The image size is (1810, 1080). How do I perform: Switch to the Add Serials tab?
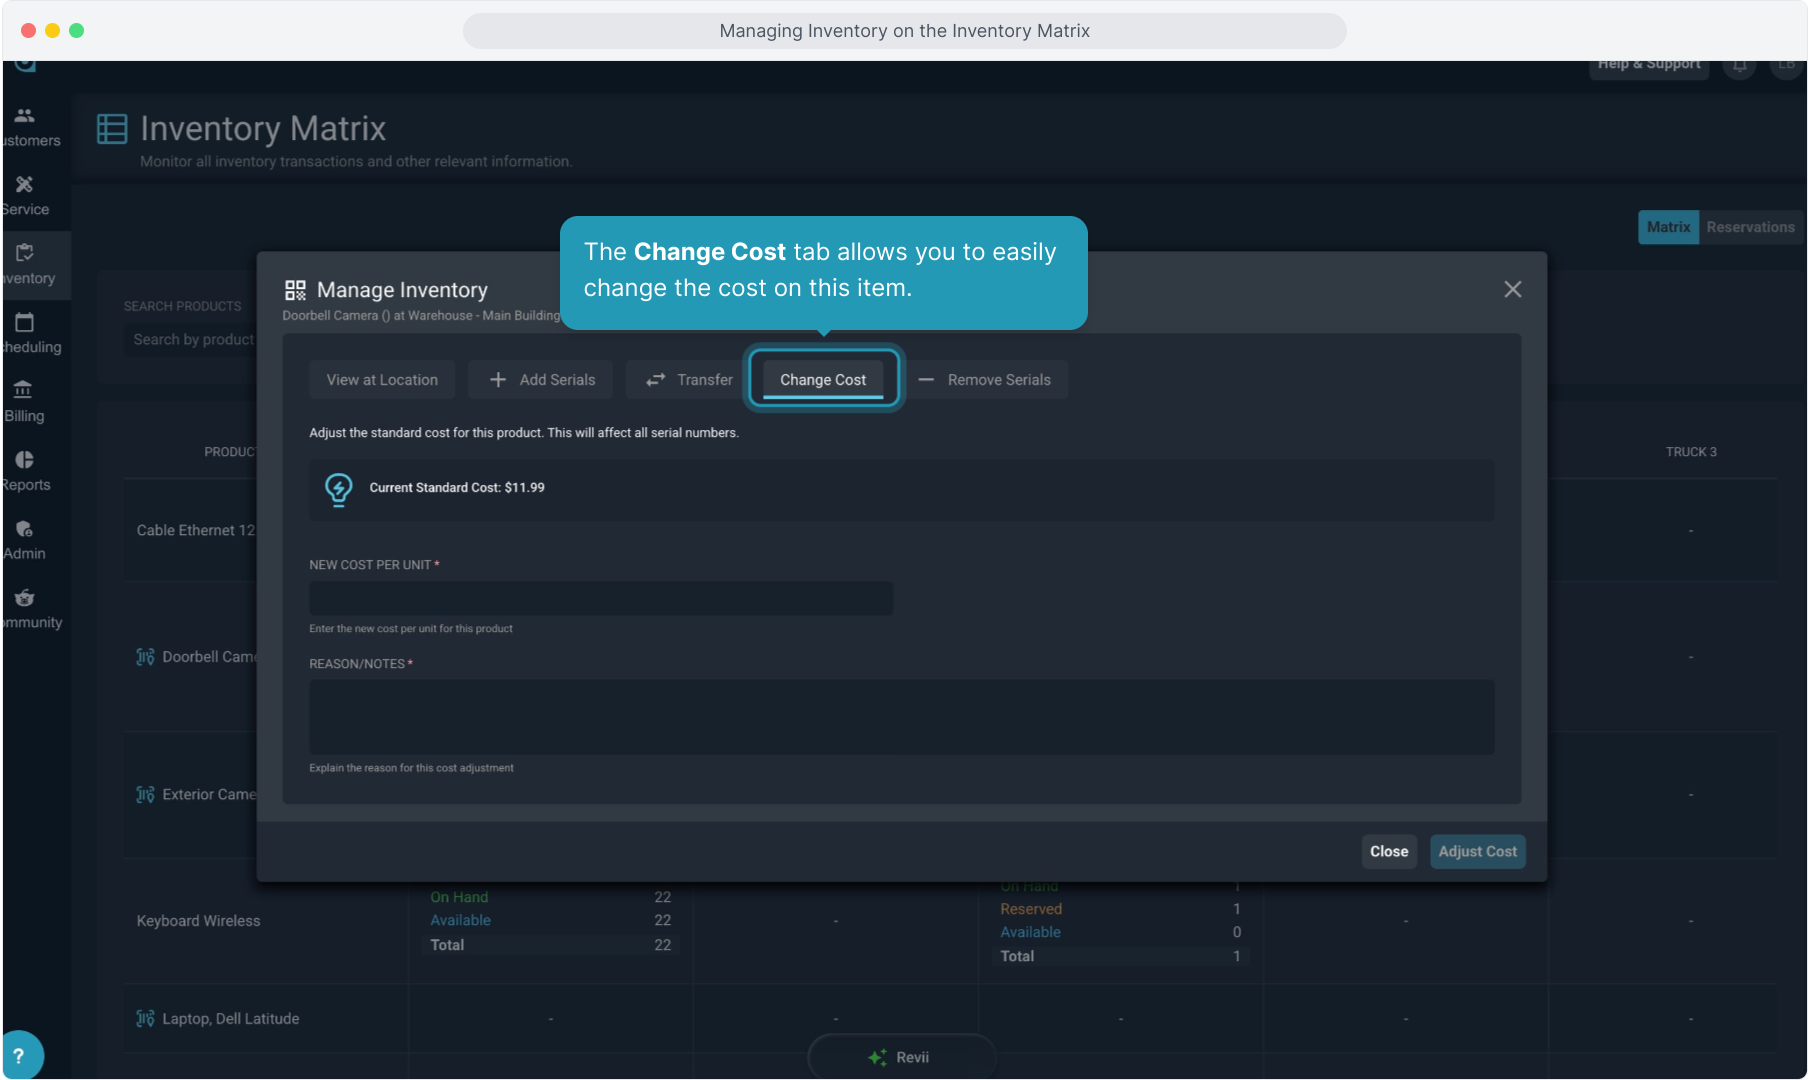[542, 380]
